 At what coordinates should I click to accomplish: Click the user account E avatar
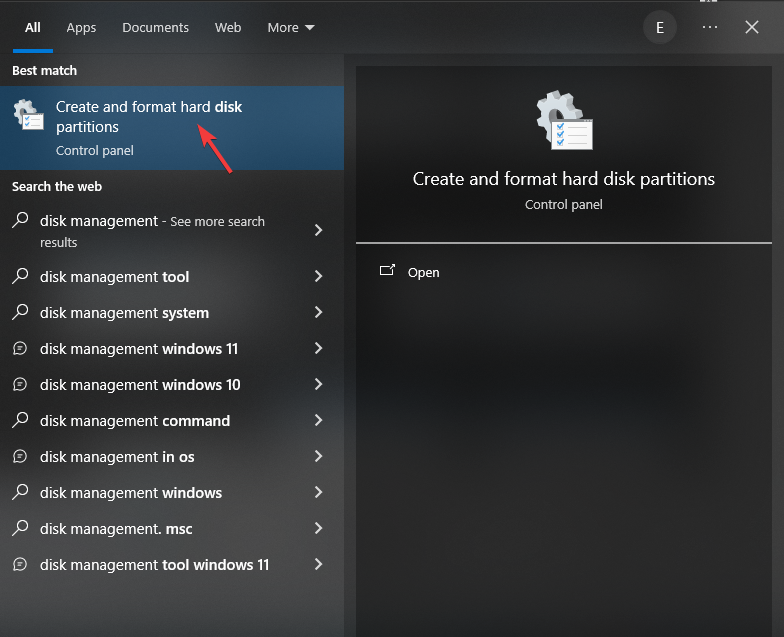point(660,28)
